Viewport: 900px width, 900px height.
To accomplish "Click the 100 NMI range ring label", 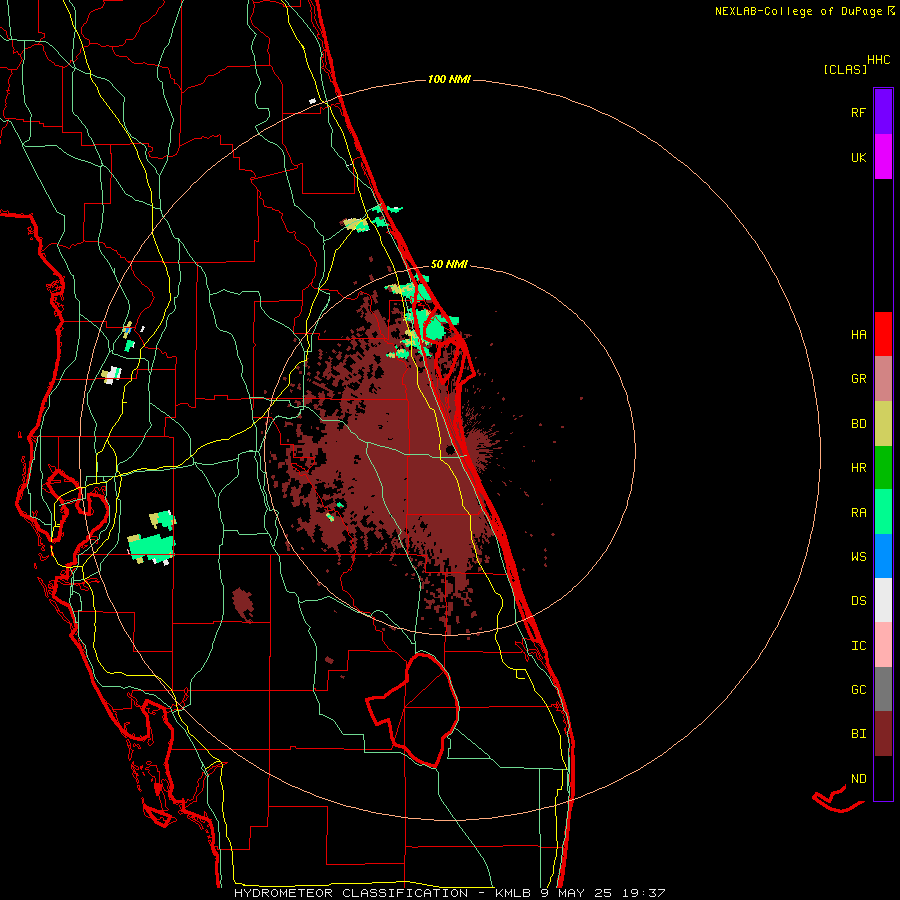I will [x=449, y=79].
